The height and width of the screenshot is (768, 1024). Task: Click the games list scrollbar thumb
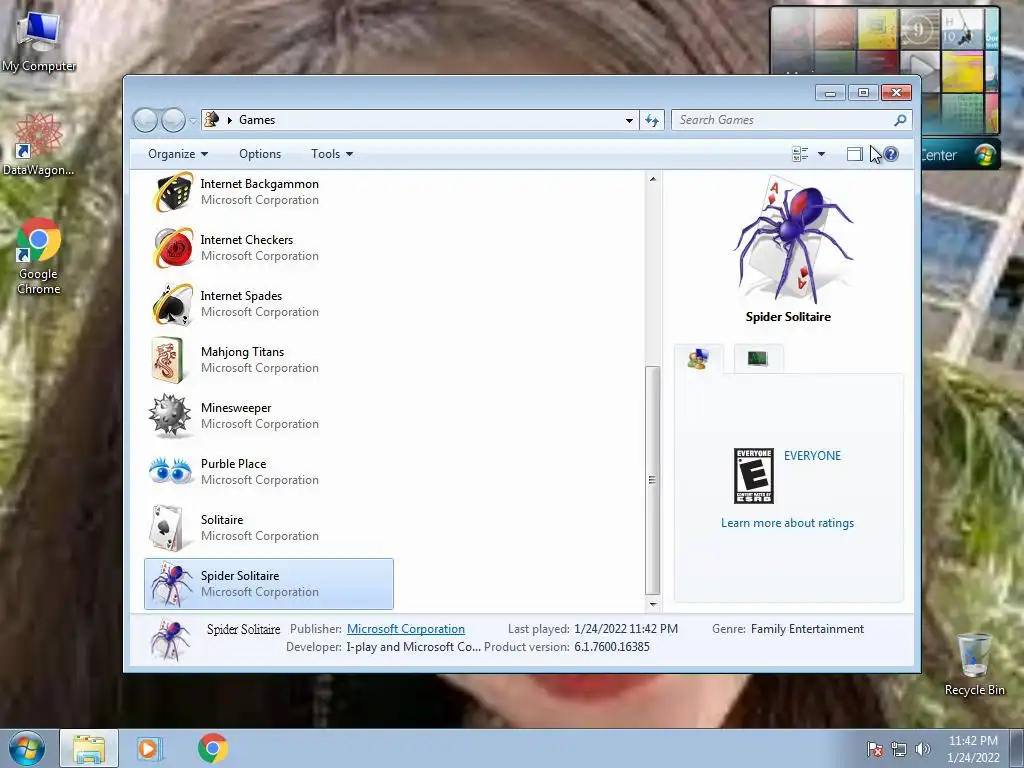coord(652,480)
